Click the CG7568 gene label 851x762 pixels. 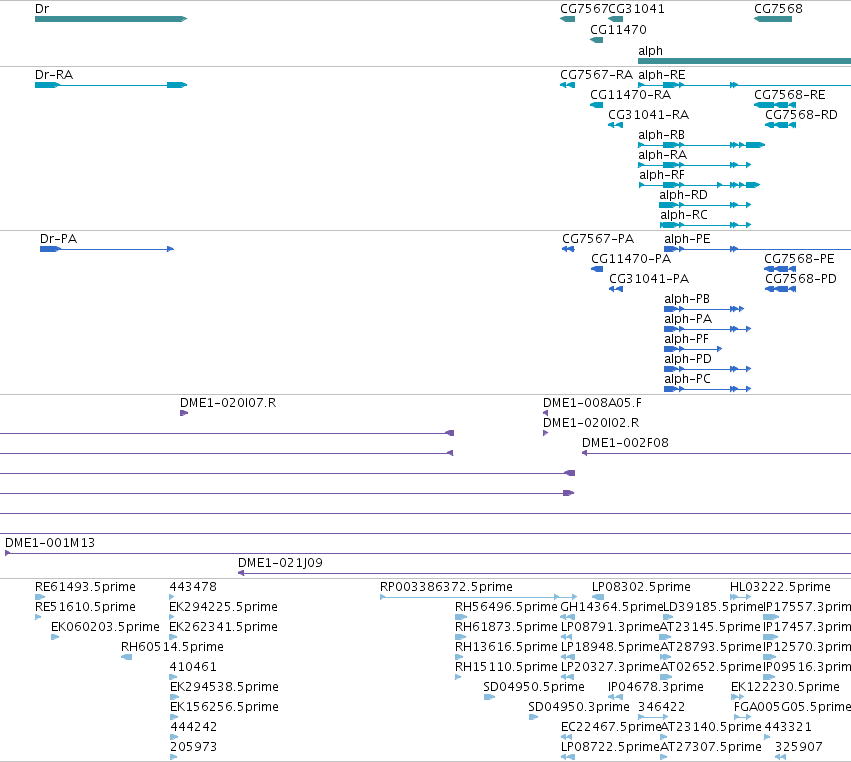pos(778,9)
